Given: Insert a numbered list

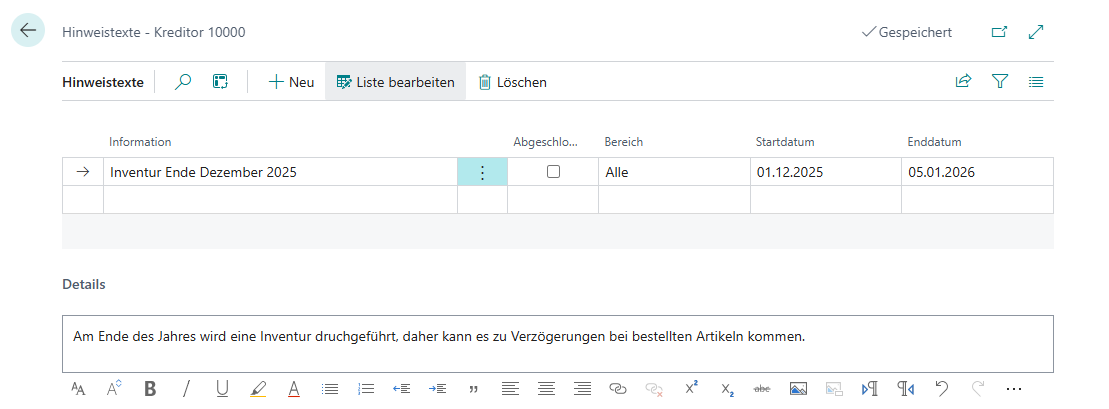Looking at the screenshot, I should coord(366,388).
